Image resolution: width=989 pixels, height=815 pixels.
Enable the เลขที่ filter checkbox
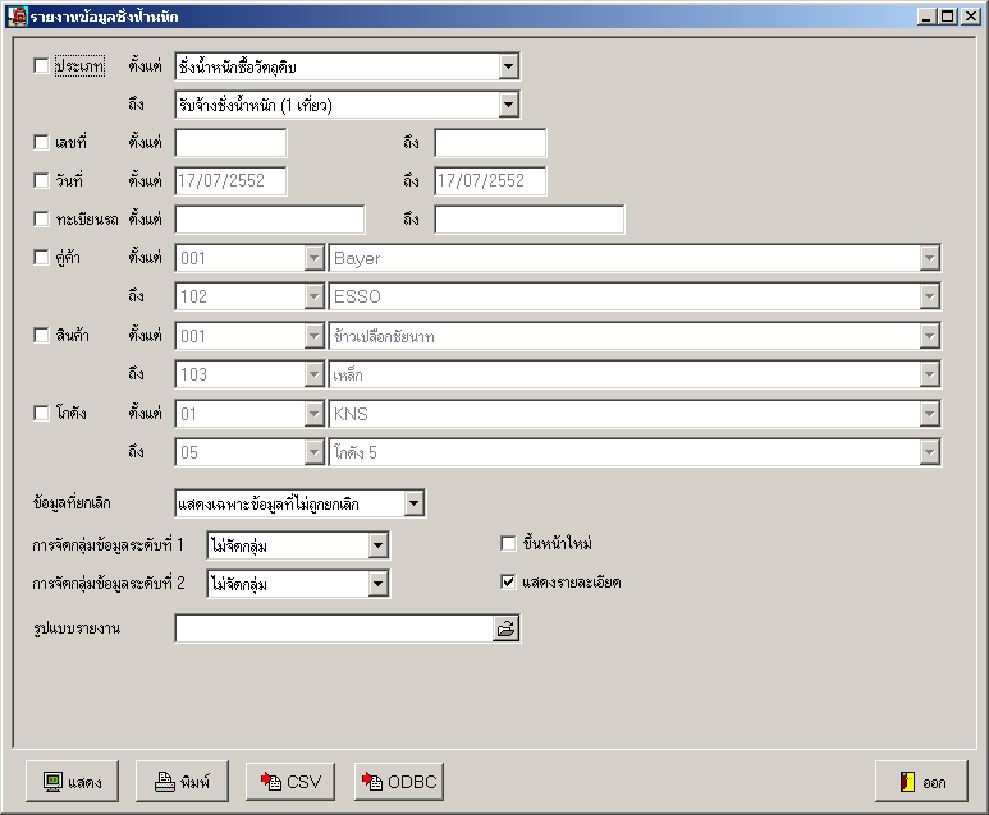click(41, 143)
